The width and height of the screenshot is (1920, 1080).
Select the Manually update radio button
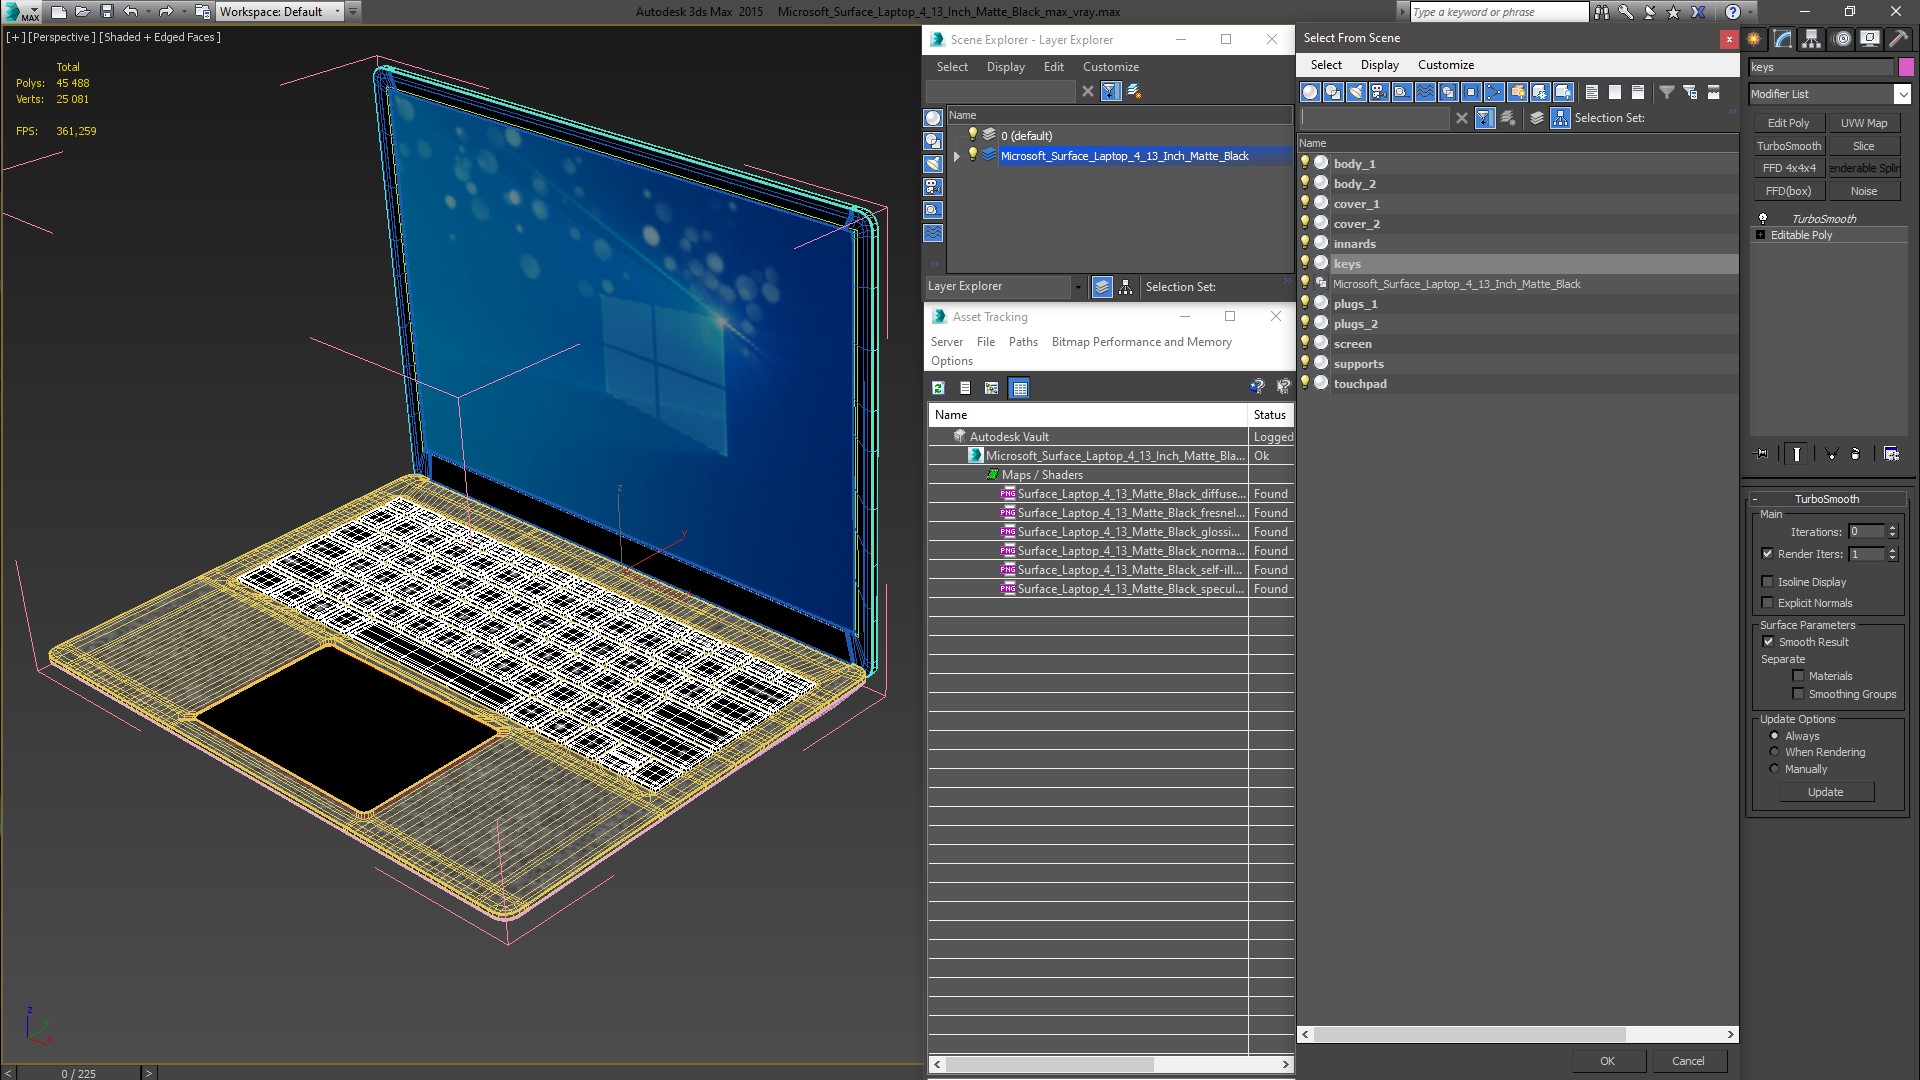point(1775,769)
